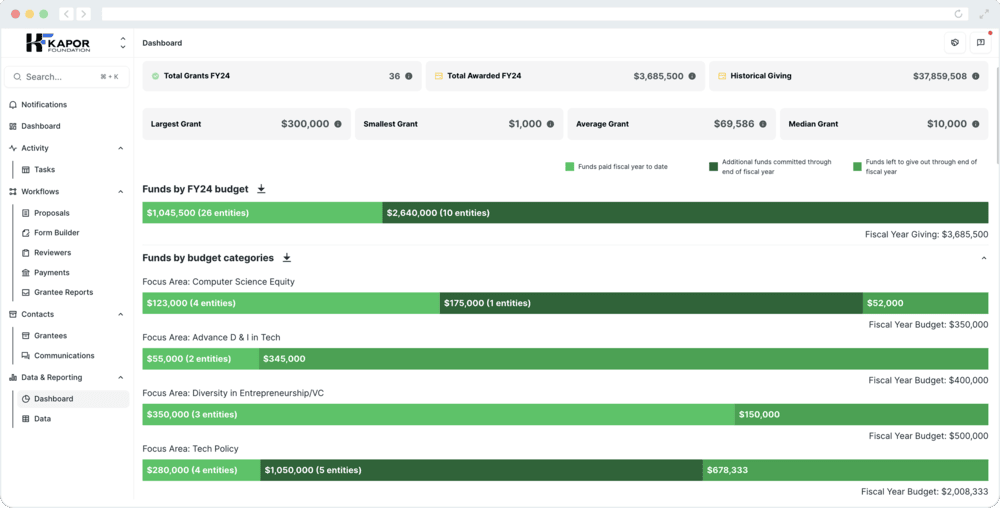The width and height of the screenshot is (1000, 508).
Task: Click info icon beside Smallest Grant
Action: (x=550, y=124)
